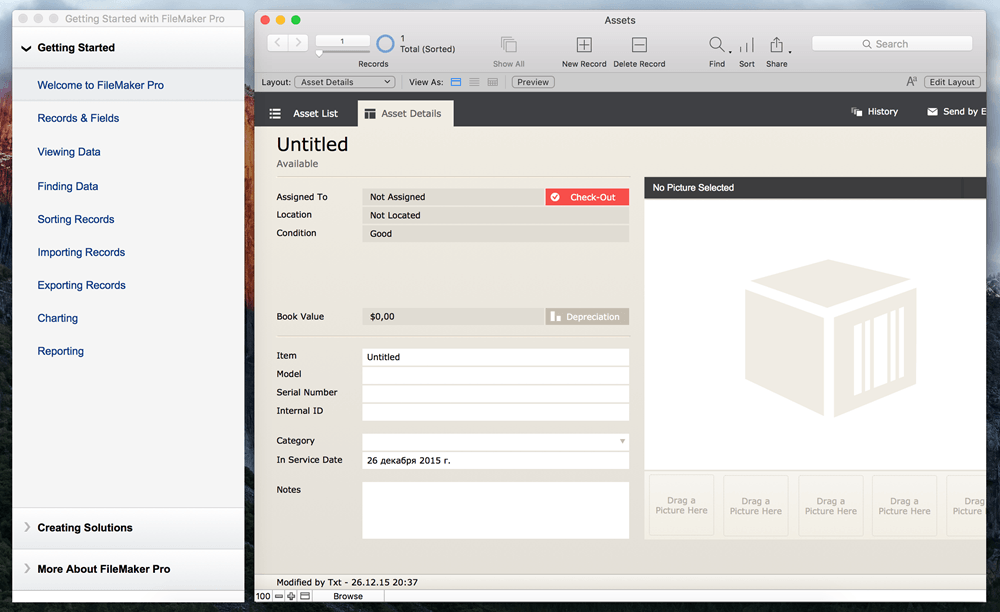Open the Share menu icon
1000x612 pixels.
pos(776,44)
